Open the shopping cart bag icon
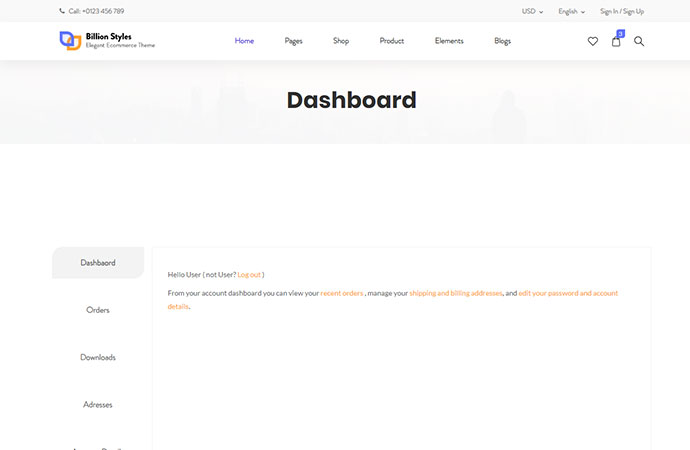 pos(616,41)
